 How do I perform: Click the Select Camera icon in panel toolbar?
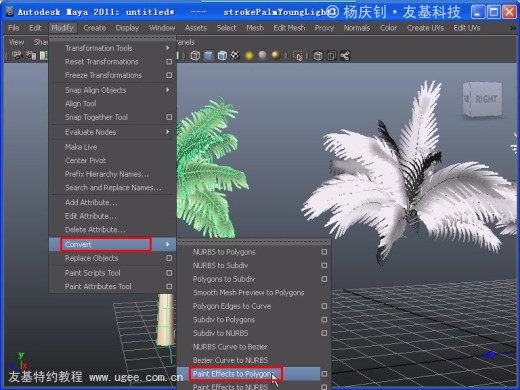point(17,55)
